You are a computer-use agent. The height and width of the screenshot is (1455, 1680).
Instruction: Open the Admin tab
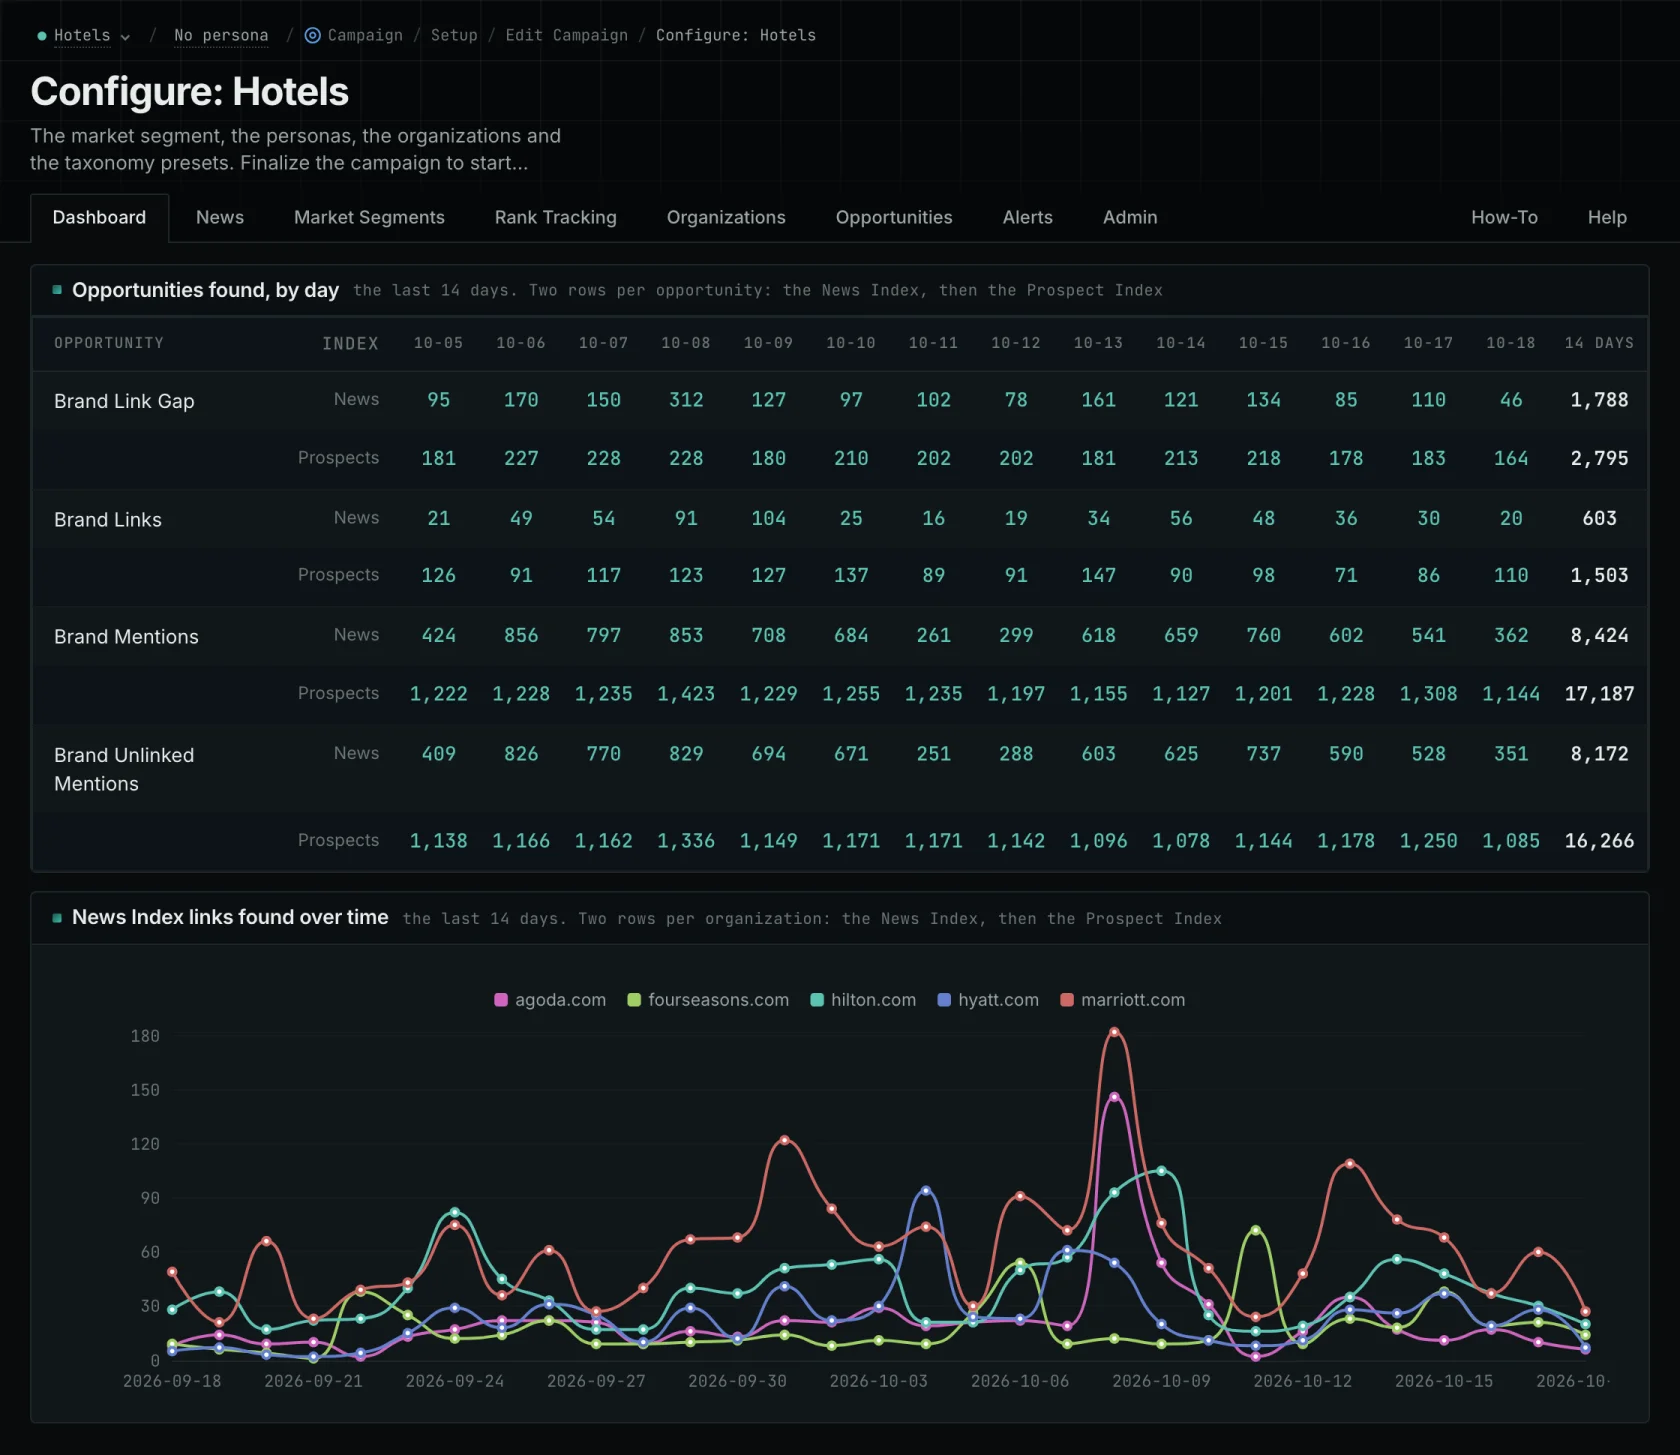click(1130, 217)
